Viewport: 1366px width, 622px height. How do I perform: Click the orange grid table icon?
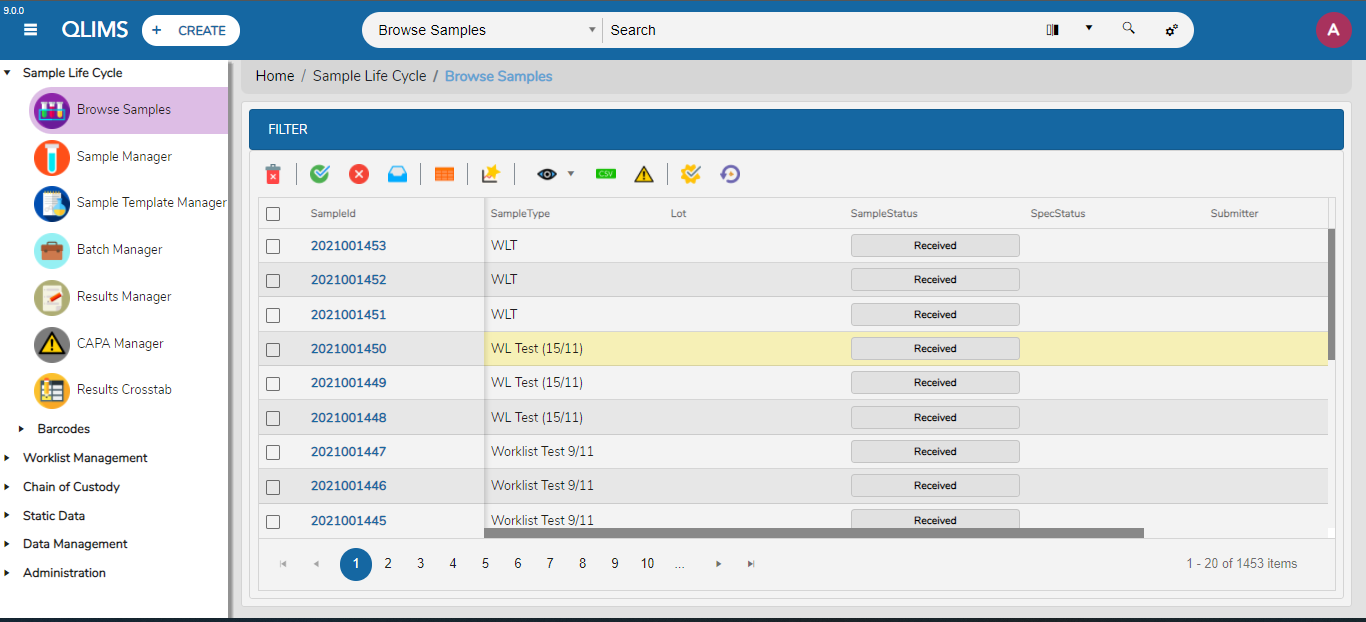pyautogui.click(x=444, y=174)
